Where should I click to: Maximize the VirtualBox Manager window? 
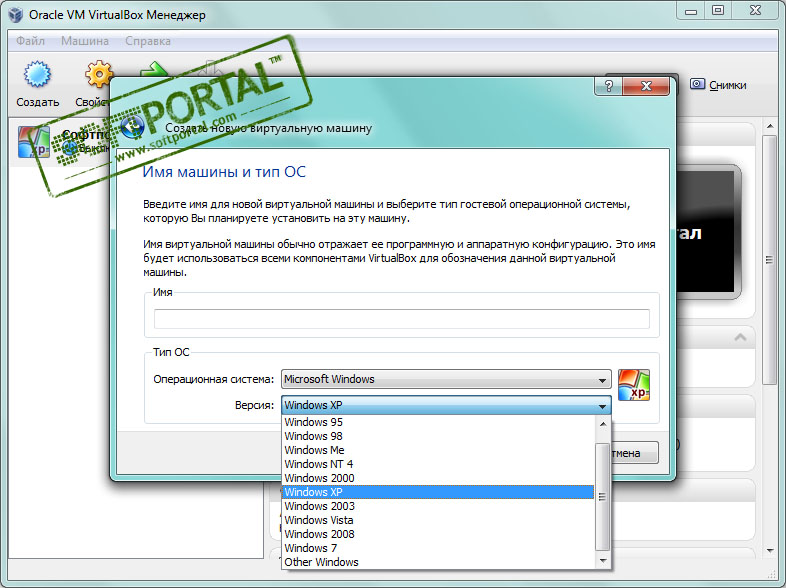718,10
